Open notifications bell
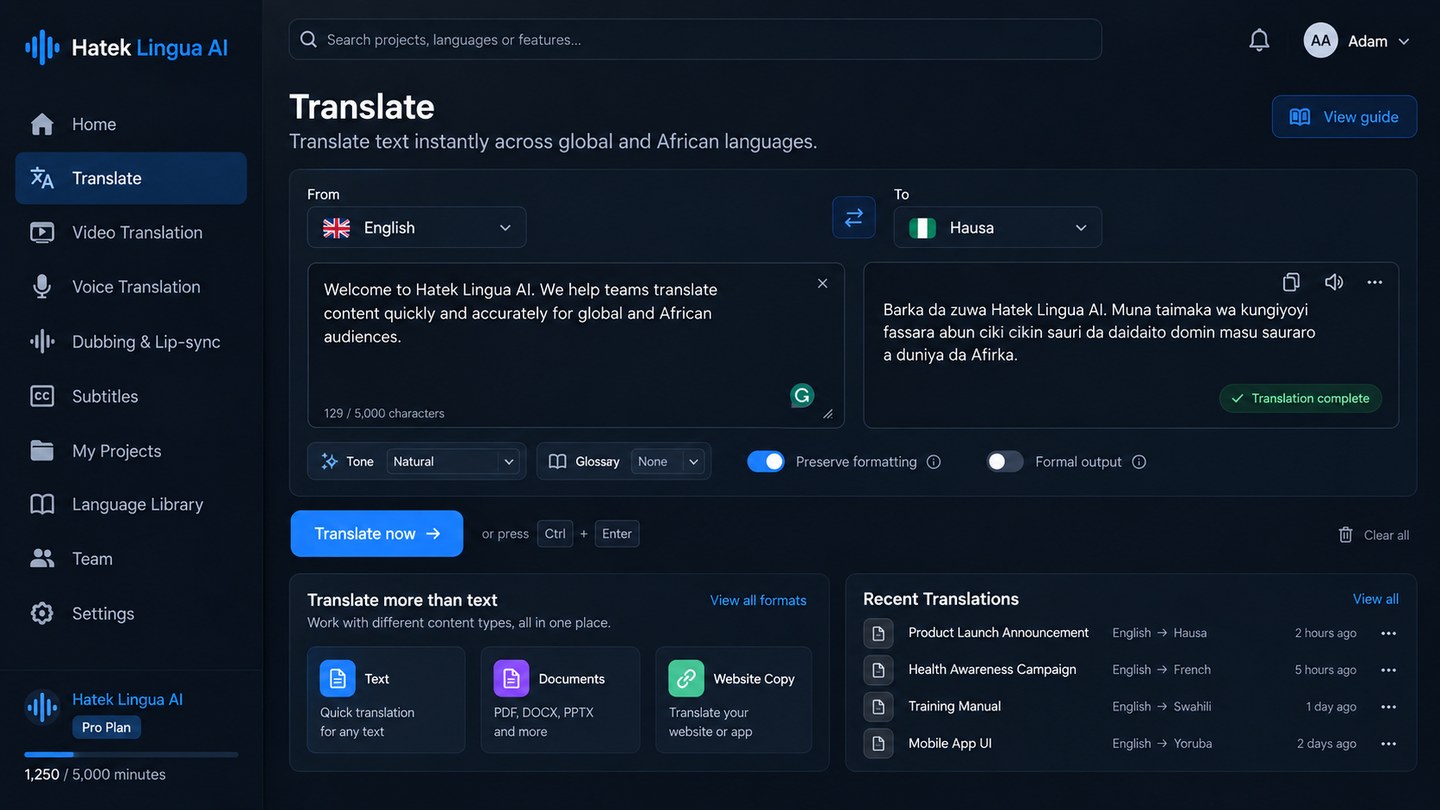The height and width of the screenshot is (810, 1440). pyautogui.click(x=1259, y=41)
